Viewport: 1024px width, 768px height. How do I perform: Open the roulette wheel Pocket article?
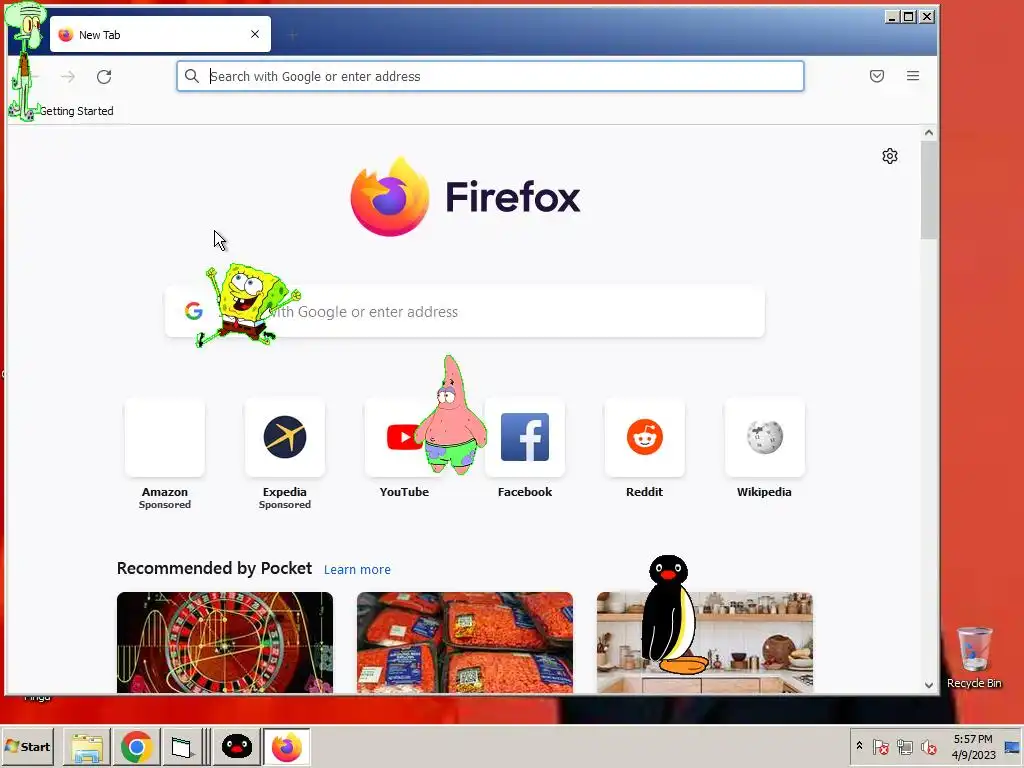point(225,643)
